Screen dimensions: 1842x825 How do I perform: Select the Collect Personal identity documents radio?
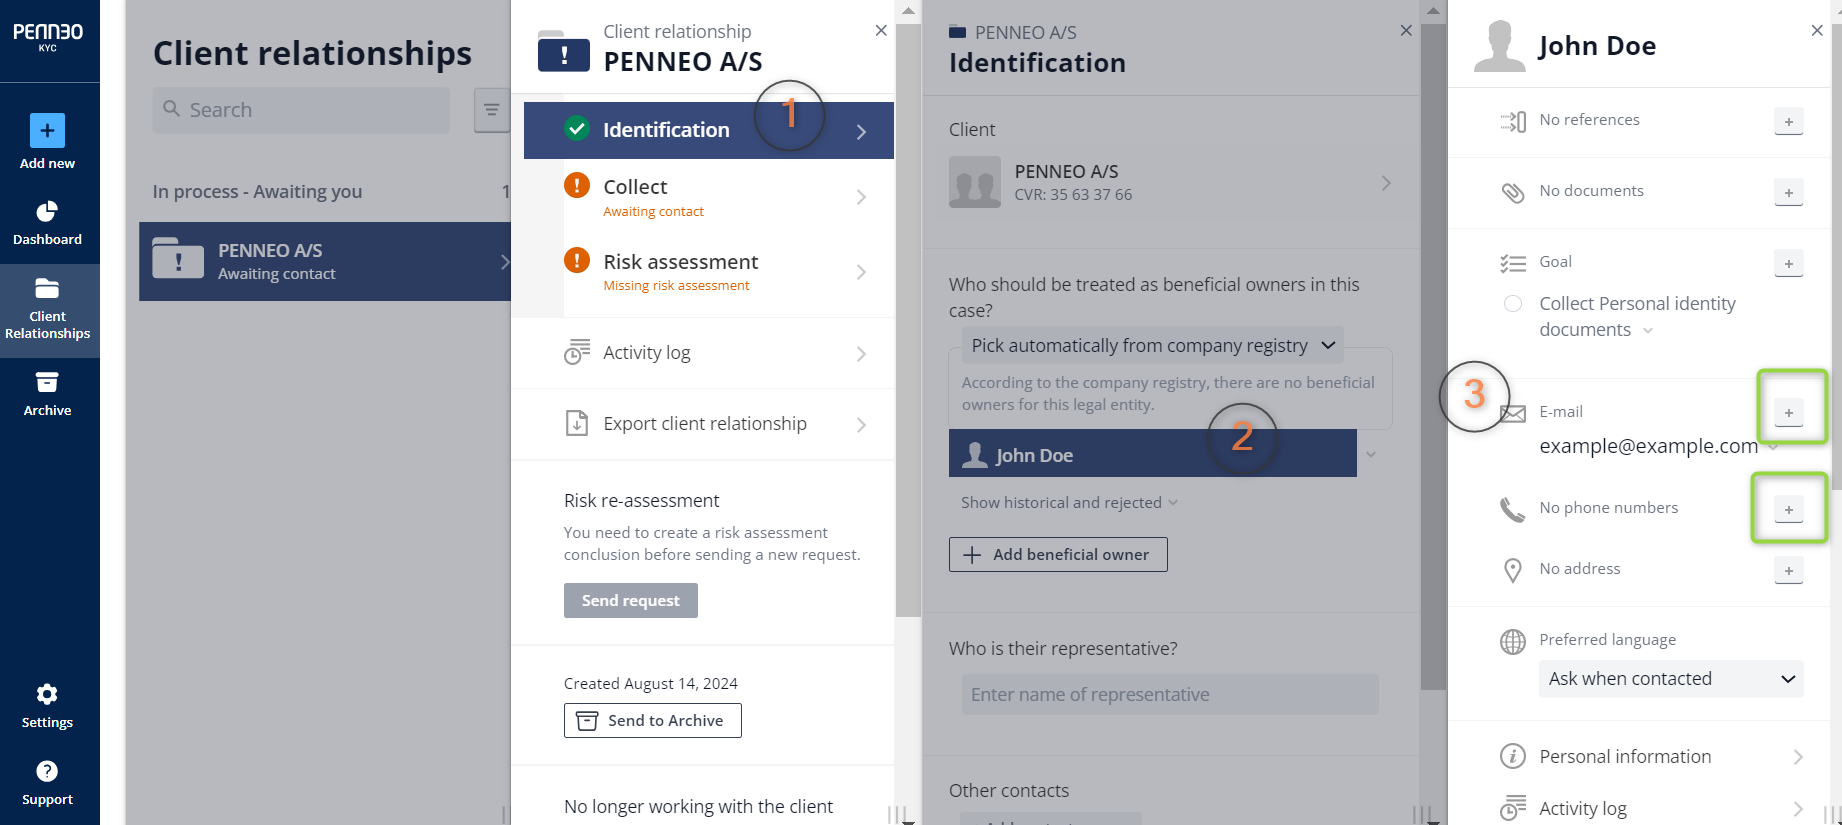(1513, 303)
